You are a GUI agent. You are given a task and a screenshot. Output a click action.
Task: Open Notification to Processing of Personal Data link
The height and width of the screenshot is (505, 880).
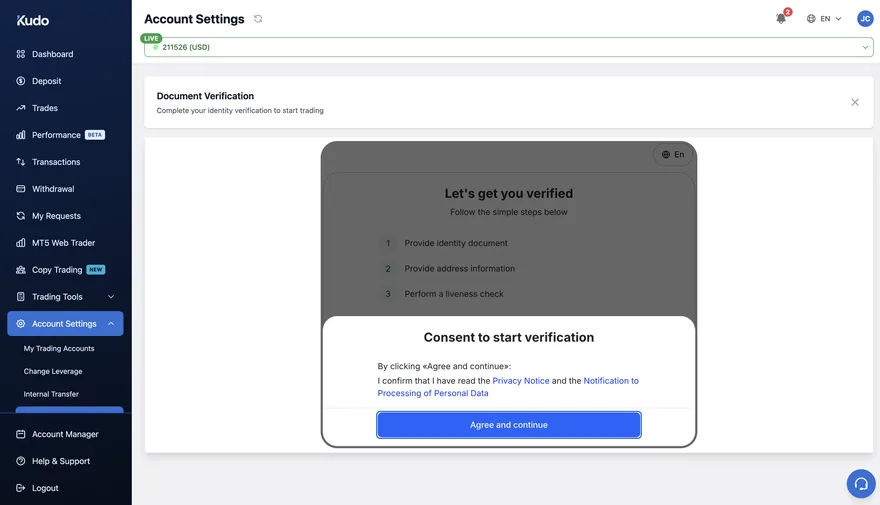click(x=508, y=387)
